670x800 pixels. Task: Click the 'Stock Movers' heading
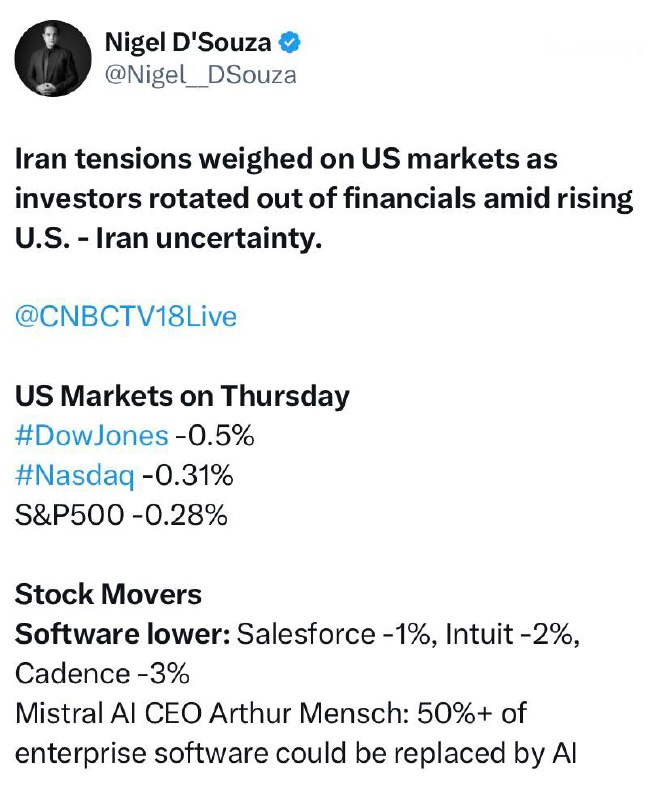[x=108, y=594]
